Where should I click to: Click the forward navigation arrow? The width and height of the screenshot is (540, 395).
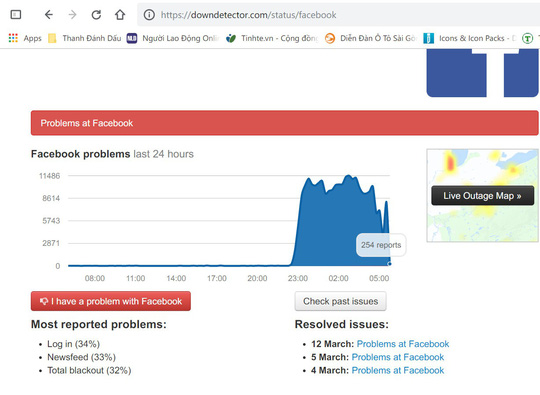point(72,14)
